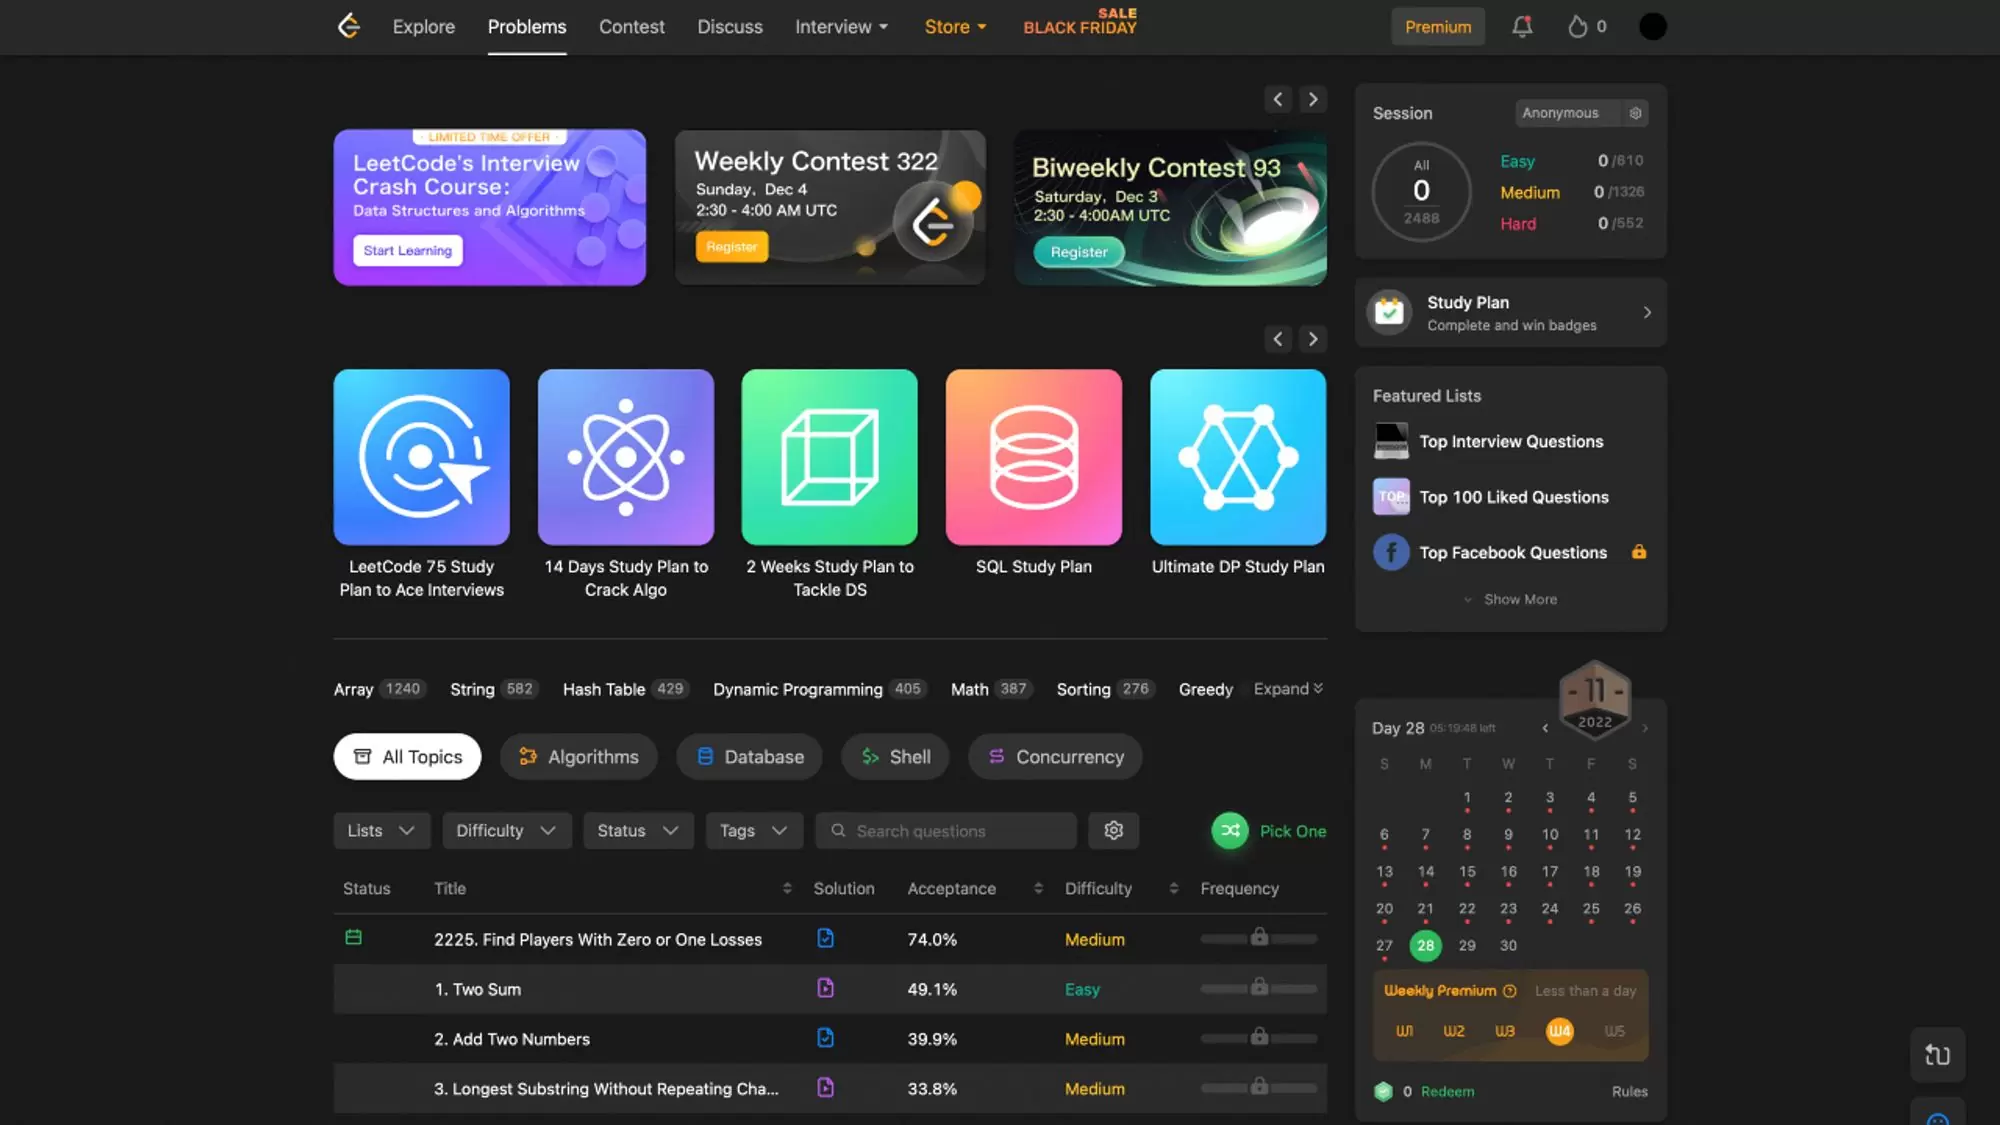The image size is (2000, 1125).
Task: Open the Status dropdown filter
Action: [638, 830]
